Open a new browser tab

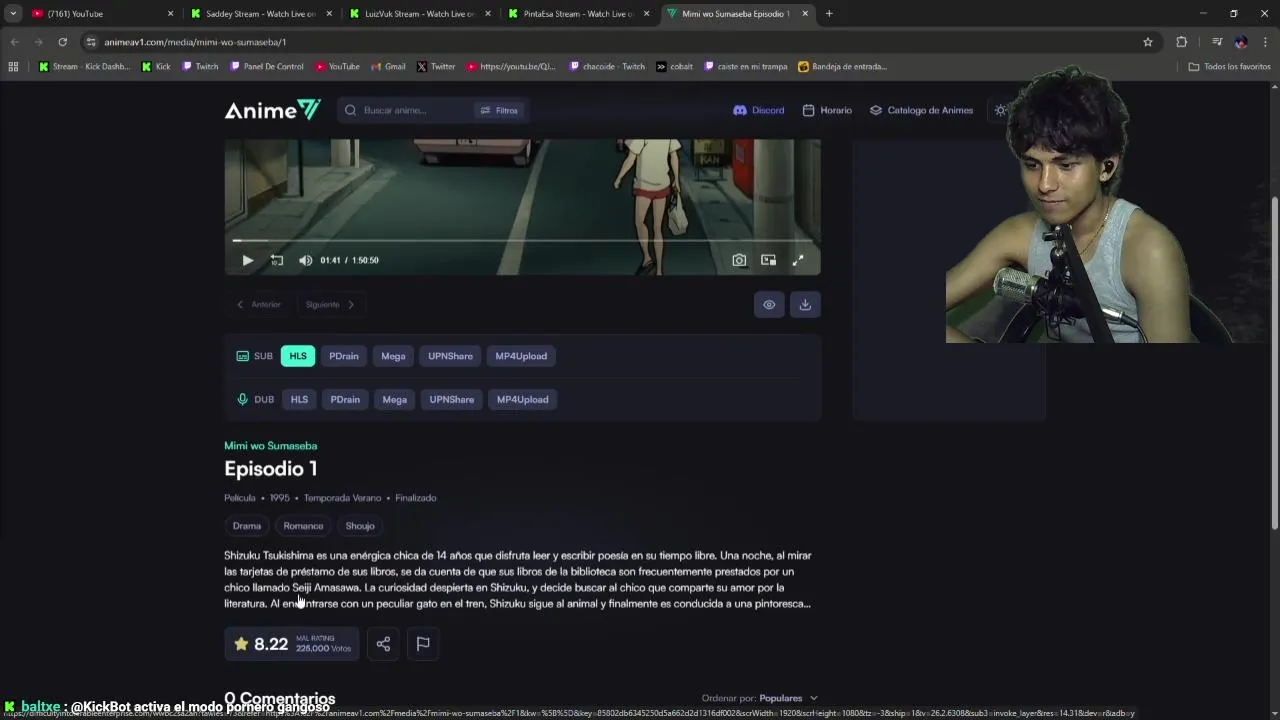tap(829, 14)
